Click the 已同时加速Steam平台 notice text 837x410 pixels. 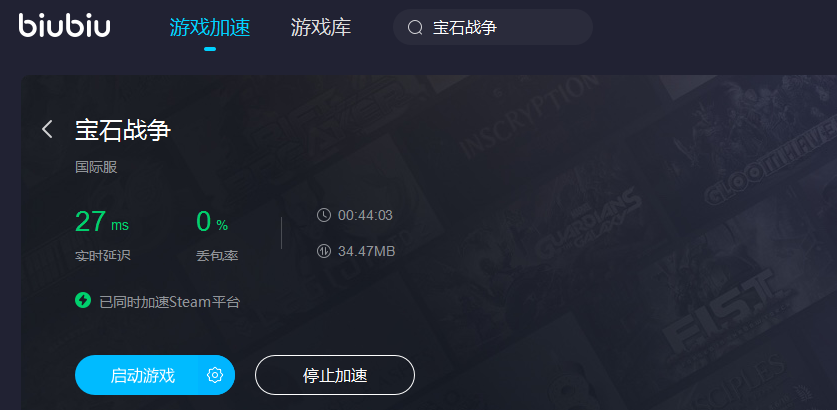point(170,302)
